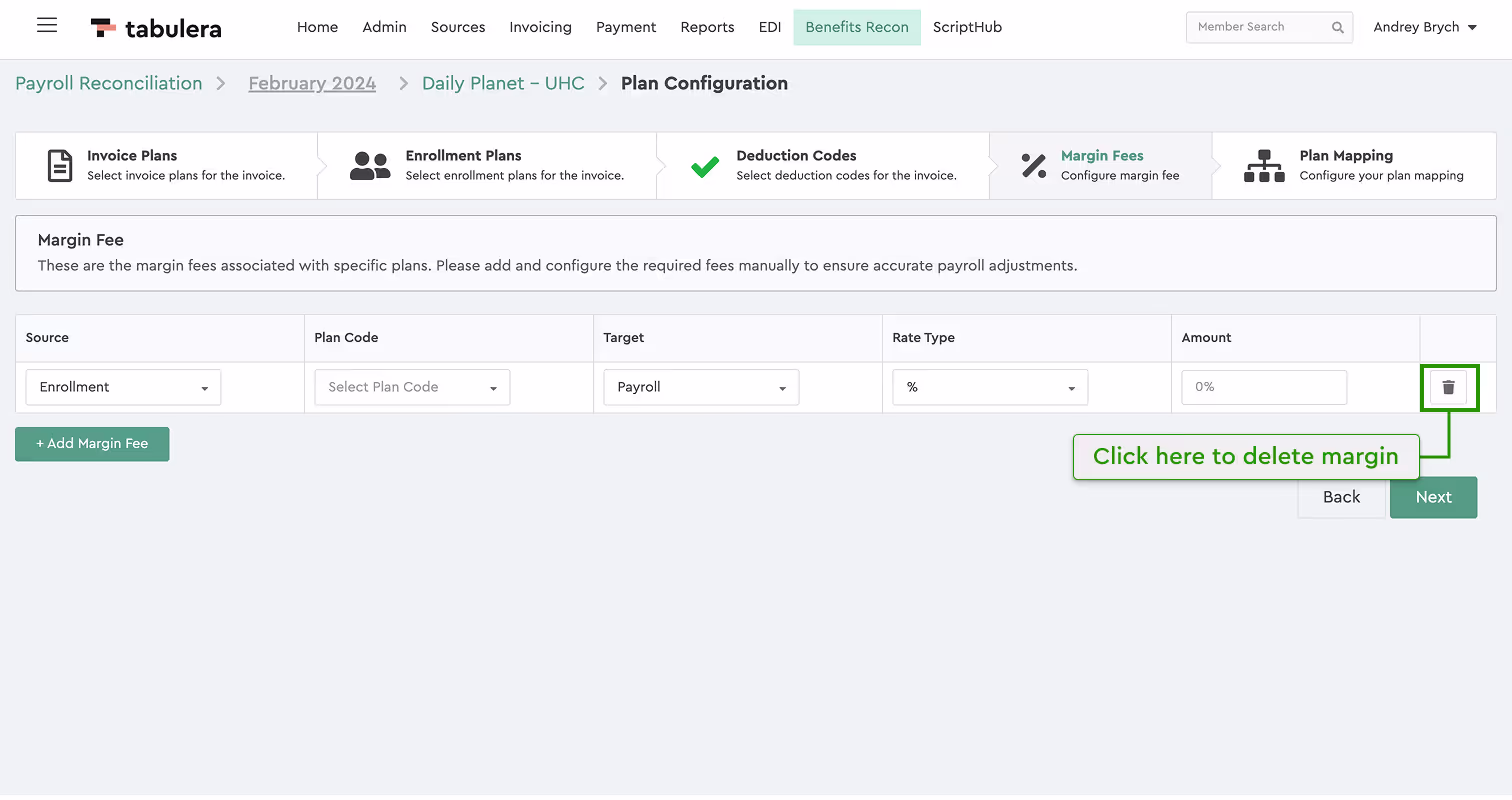Click the Plan Mapping hierarchy icon
Image resolution: width=1512 pixels, height=800 pixels.
tap(1264, 166)
